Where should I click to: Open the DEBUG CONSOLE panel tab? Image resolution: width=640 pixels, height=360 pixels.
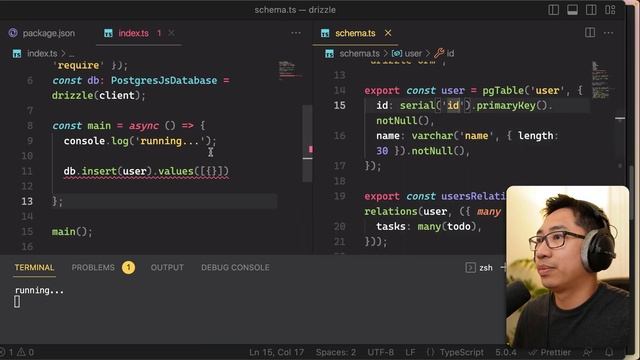tap(235, 268)
